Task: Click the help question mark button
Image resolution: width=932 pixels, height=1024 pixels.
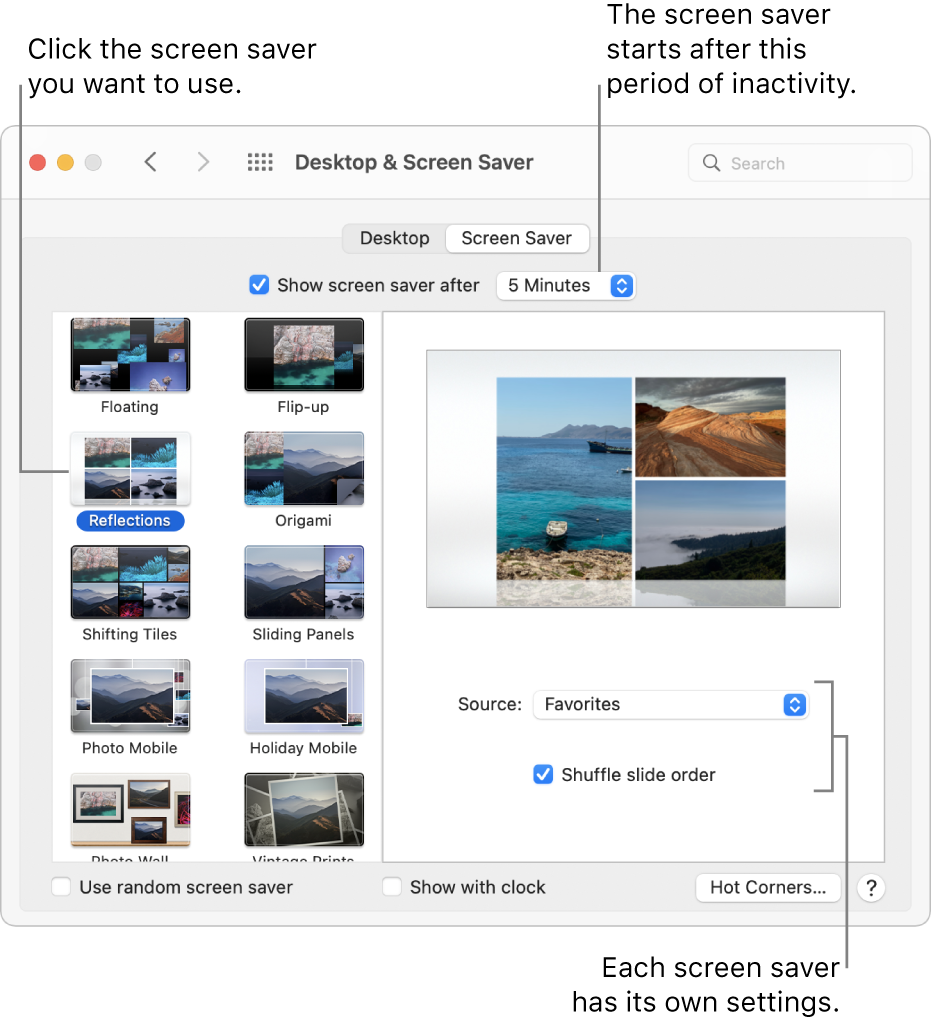Action: point(871,888)
